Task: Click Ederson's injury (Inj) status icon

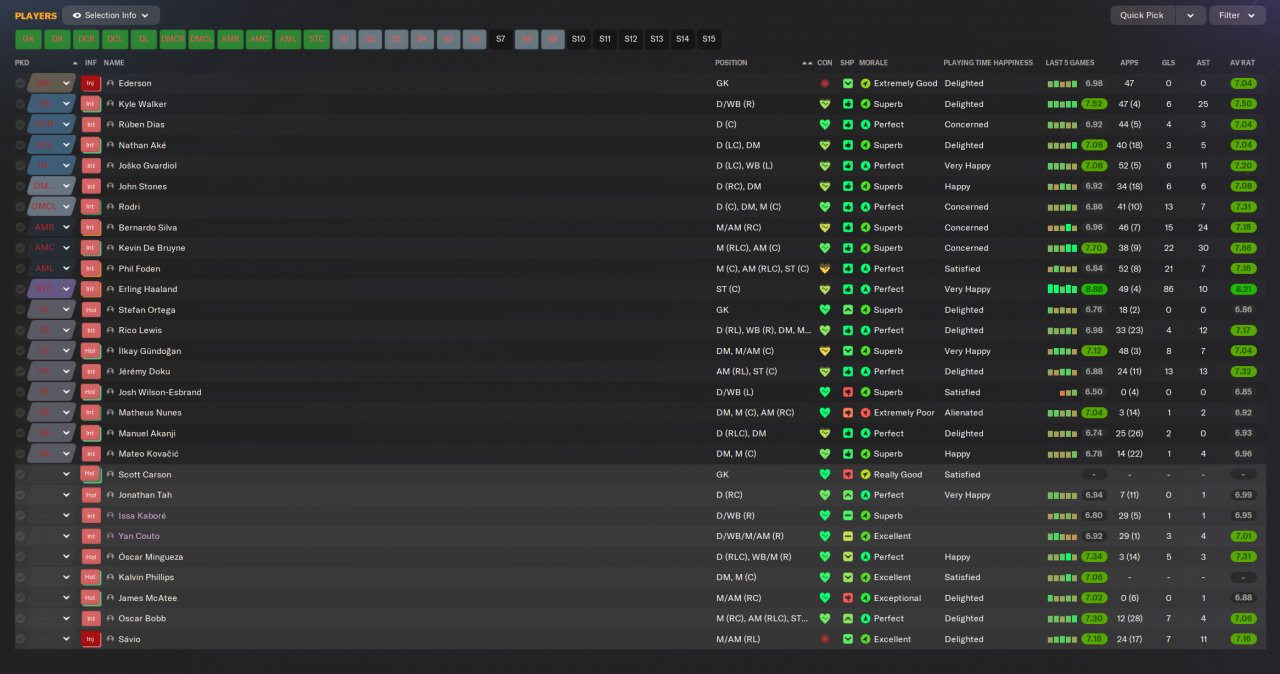Action: pyautogui.click(x=91, y=83)
